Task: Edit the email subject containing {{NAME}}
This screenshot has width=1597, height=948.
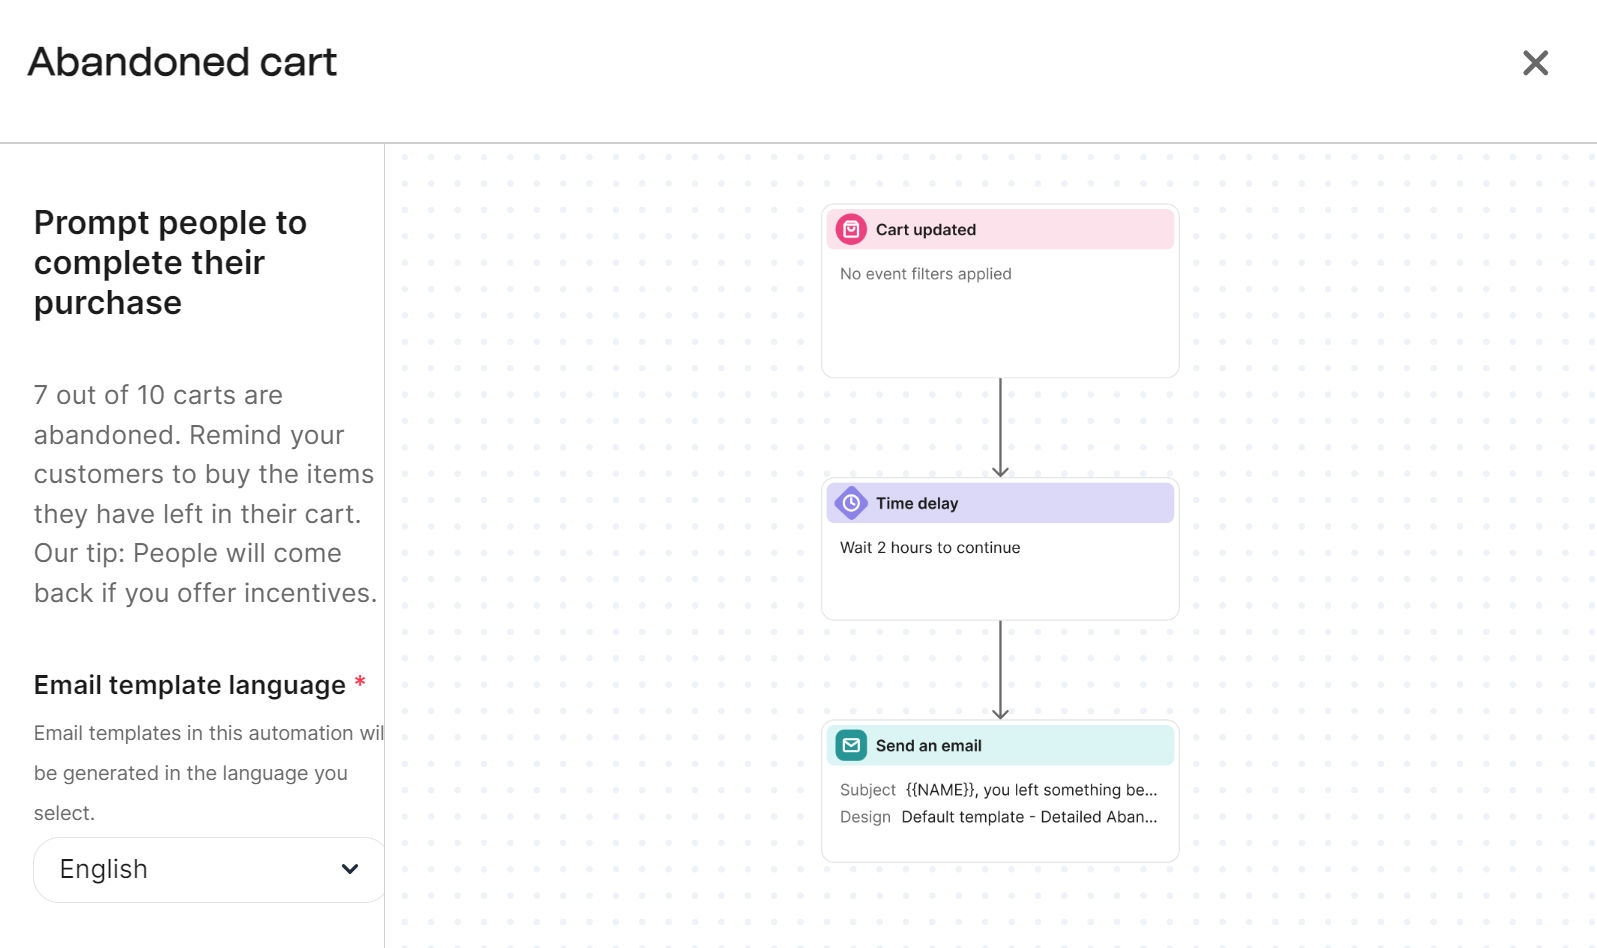Action: pyautogui.click(x=1030, y=789)
